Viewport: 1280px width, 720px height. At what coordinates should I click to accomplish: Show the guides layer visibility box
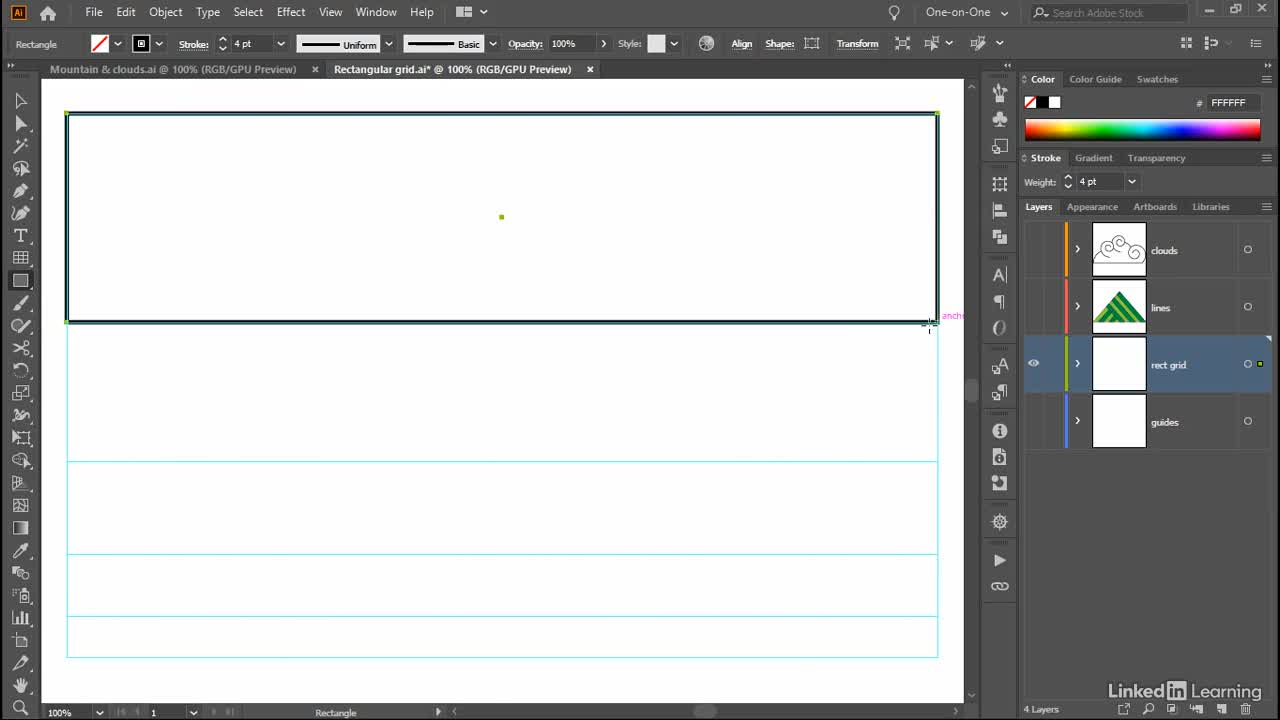(x=1033, y=421)
